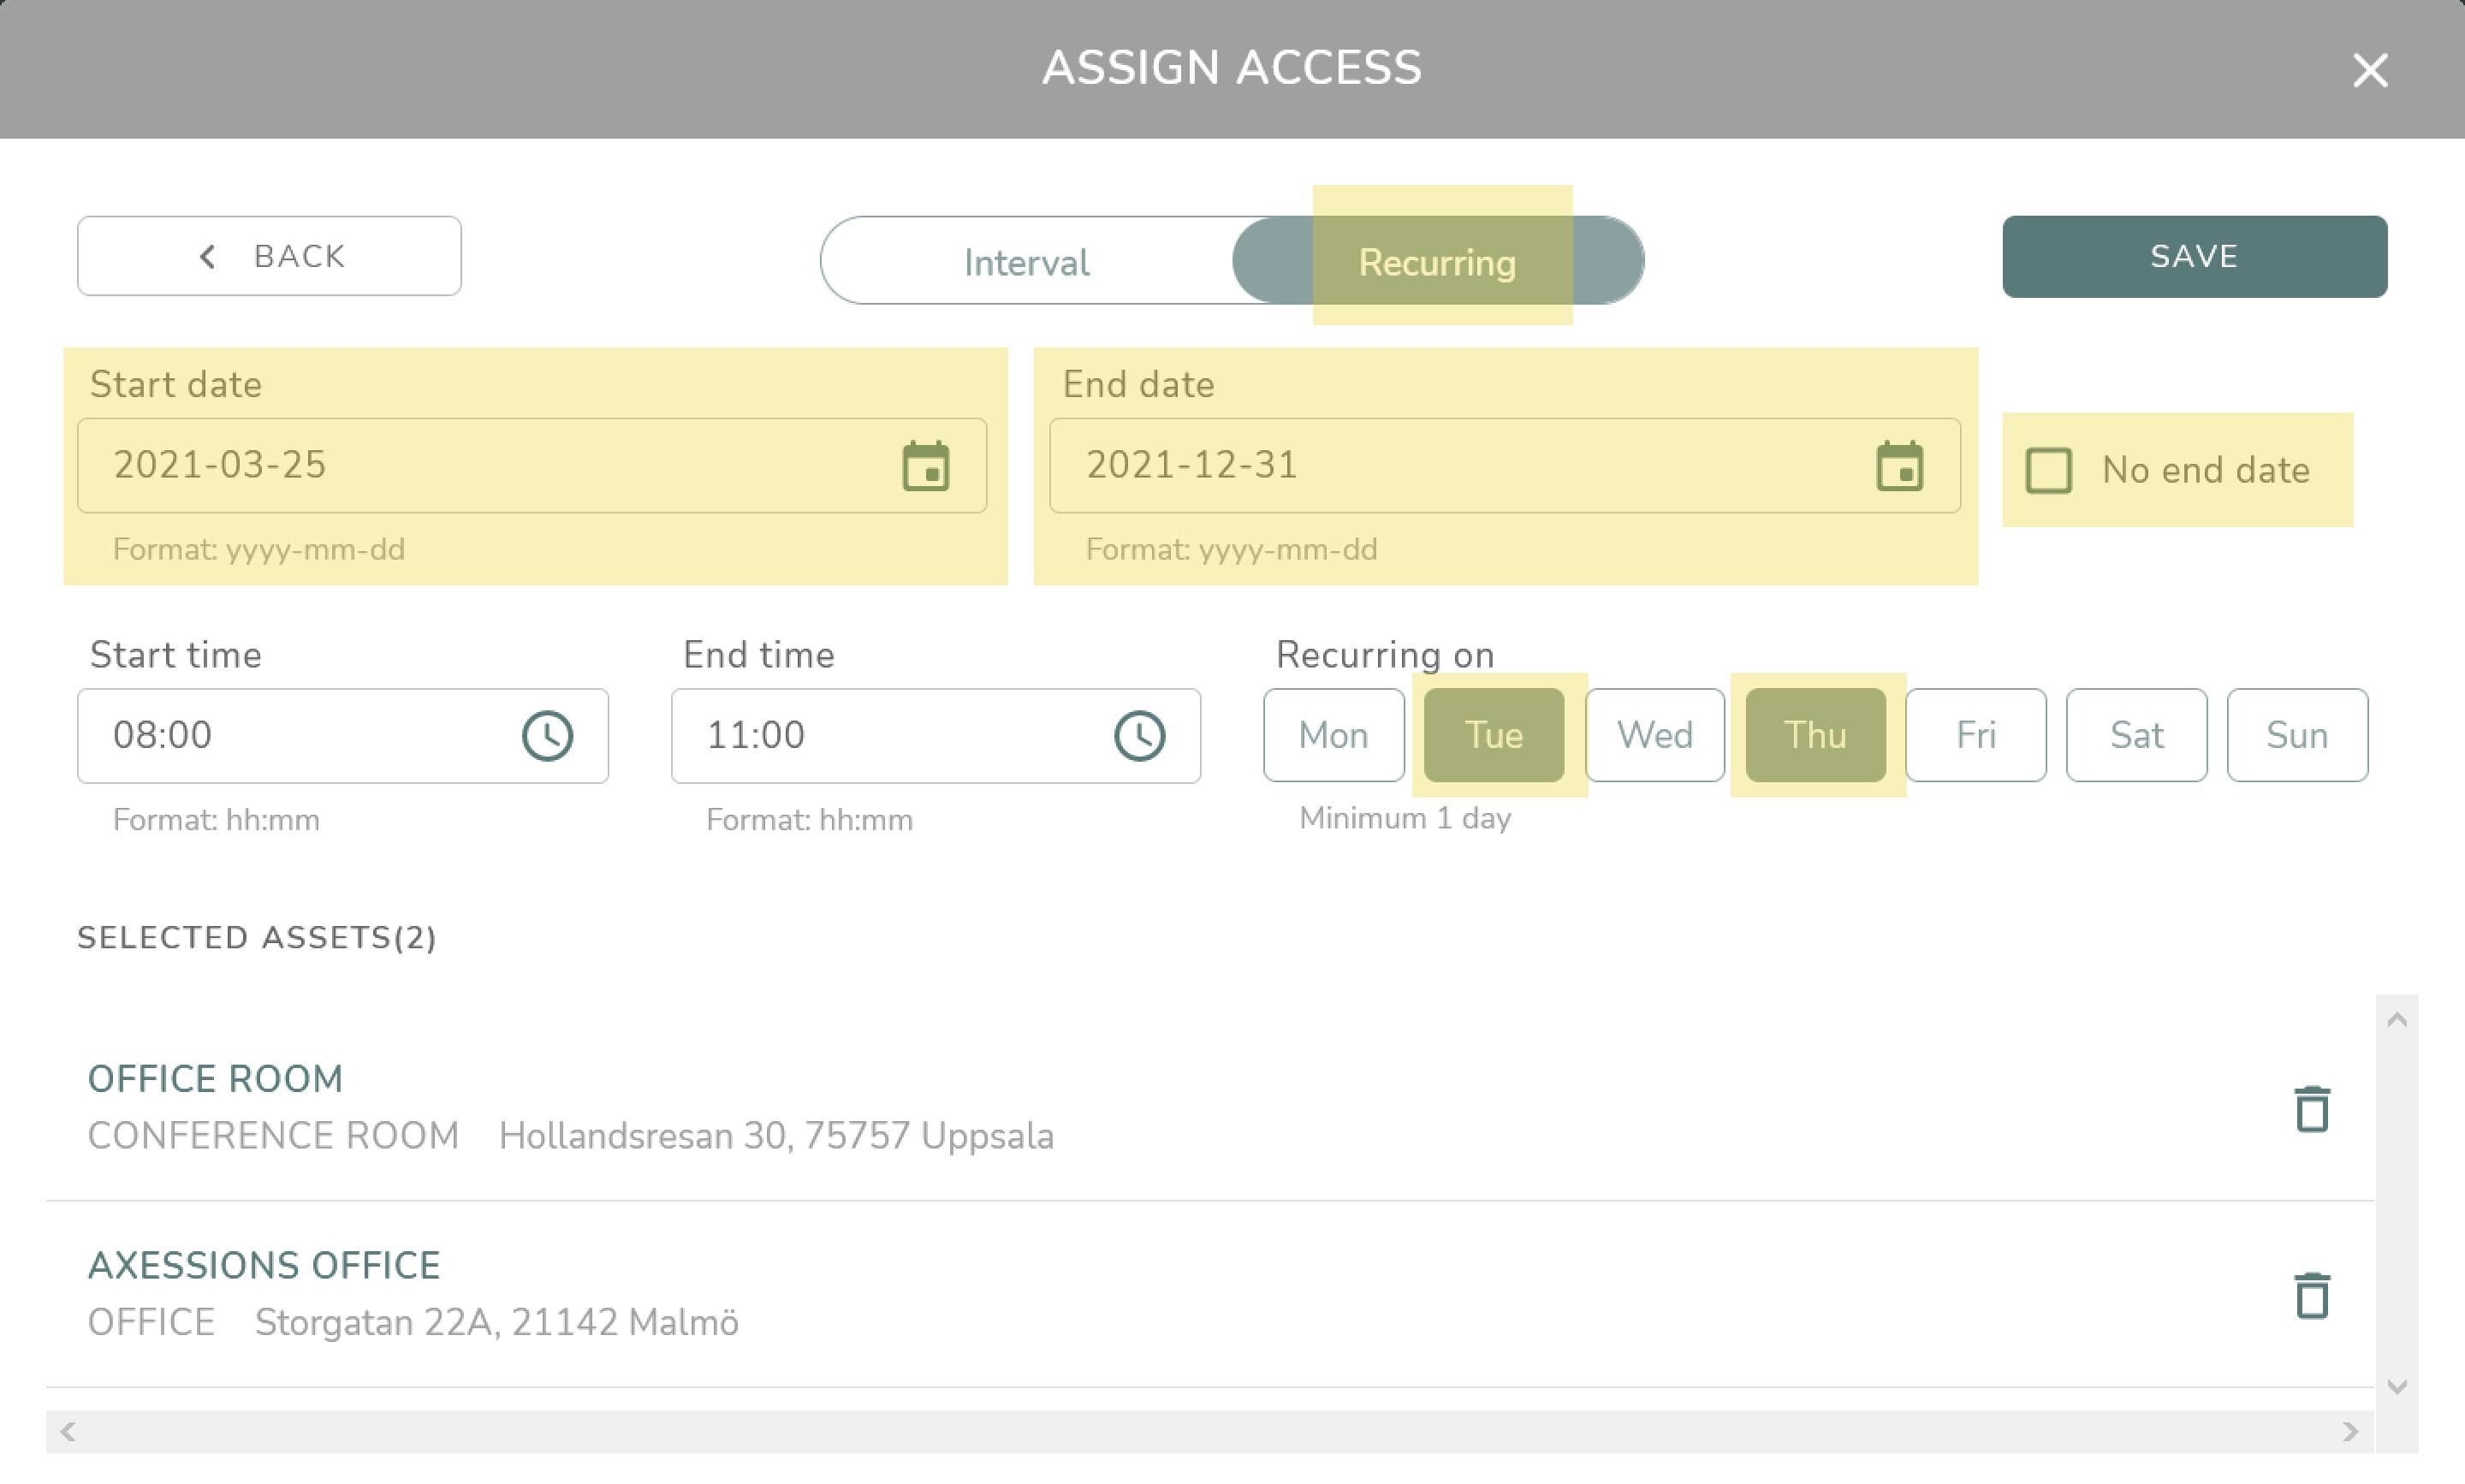The height and width of the screenshot is (1484, 2465).
Task: Enable the Fri recurring day
Action: point(1976,735)
